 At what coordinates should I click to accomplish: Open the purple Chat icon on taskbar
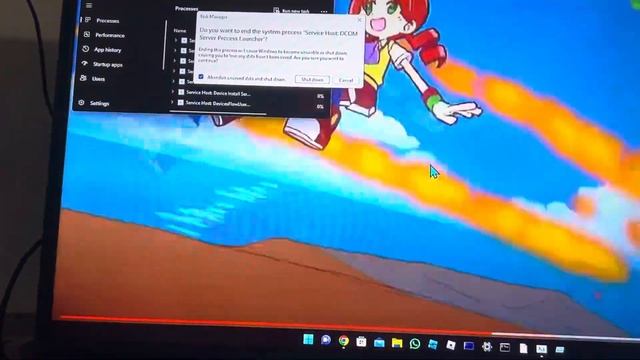[x=326, y=340]
